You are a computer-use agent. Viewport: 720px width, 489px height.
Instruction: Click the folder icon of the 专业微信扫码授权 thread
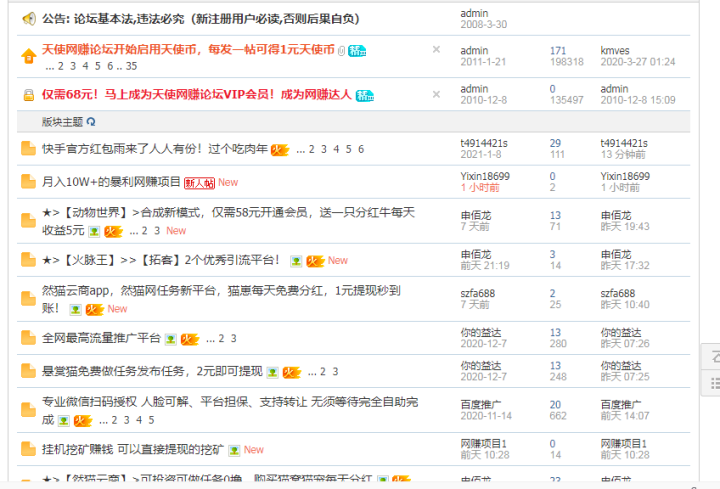[x=28, y=410]
